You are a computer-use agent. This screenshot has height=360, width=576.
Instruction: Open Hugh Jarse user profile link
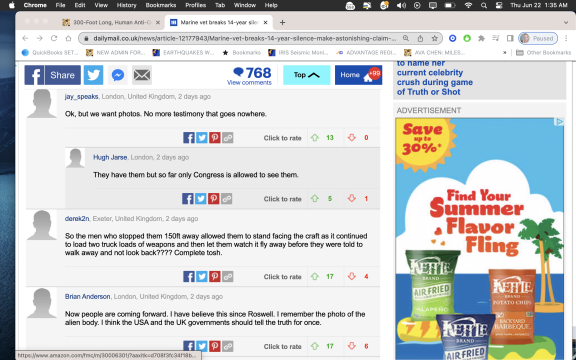(110, 157)
